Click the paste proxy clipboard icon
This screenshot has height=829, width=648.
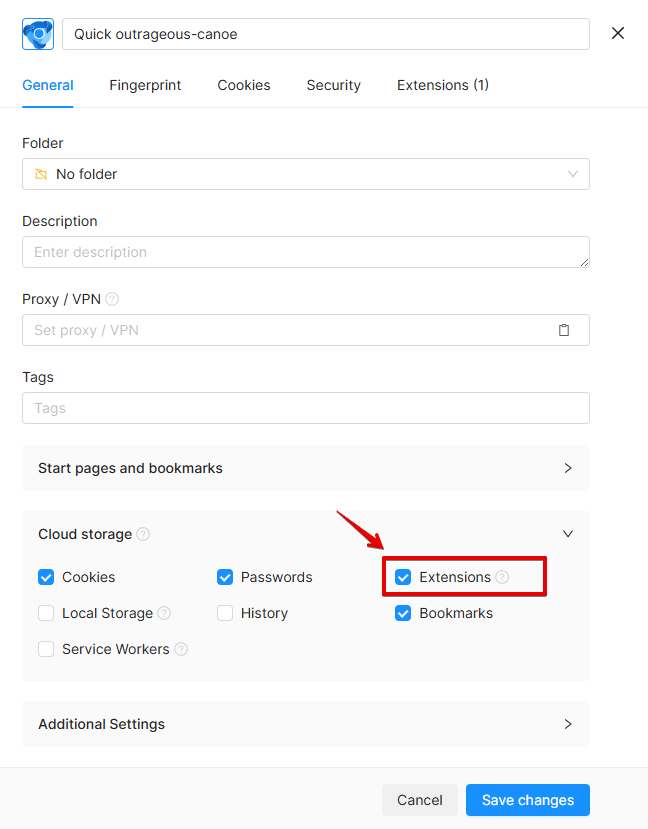click(564, 330)
